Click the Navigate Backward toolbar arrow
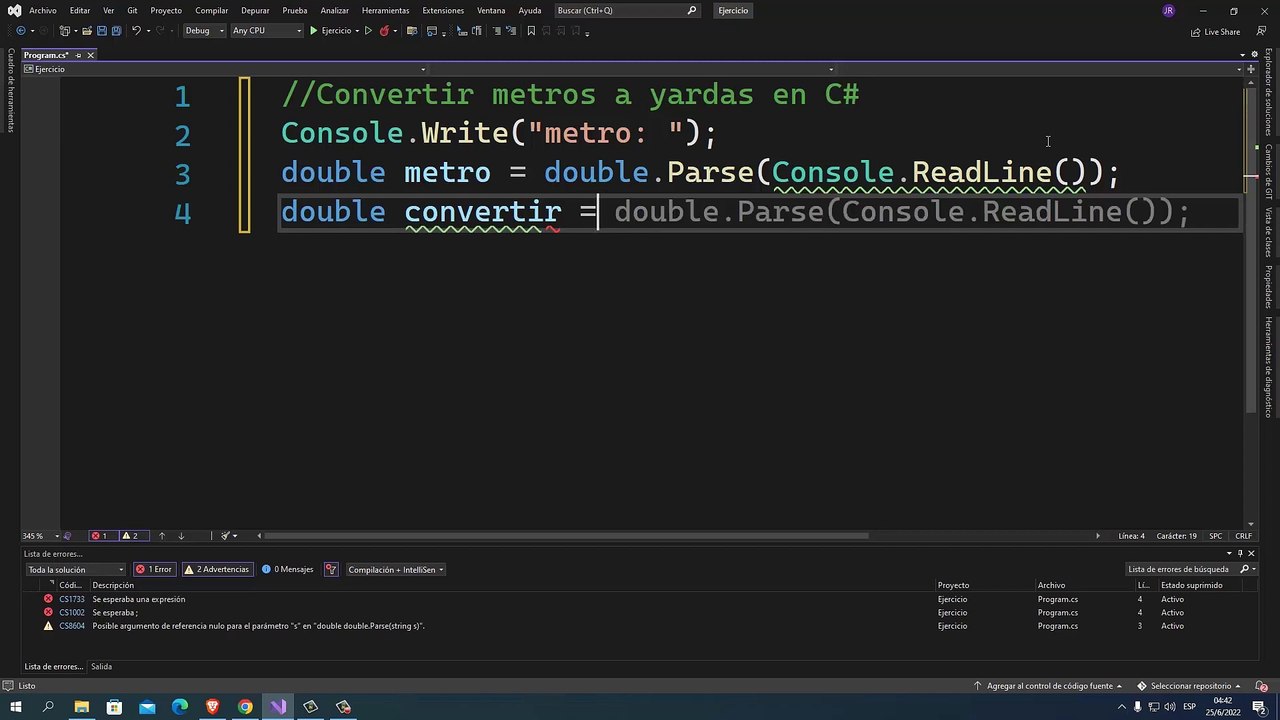This screenshot has height=720, width=1280. tap(20, 31)
